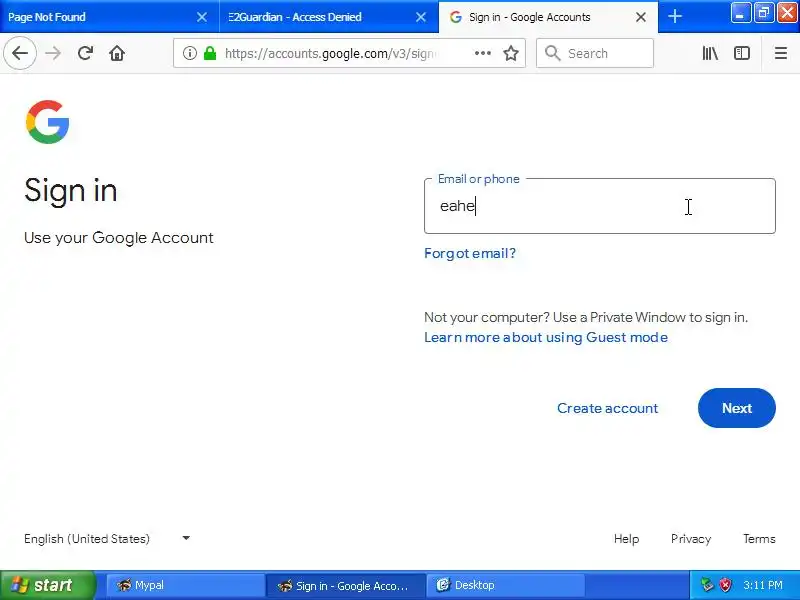The image size is (800, 600).
Task: Open a new tab with plus
Action: click(x=675, y=16)
